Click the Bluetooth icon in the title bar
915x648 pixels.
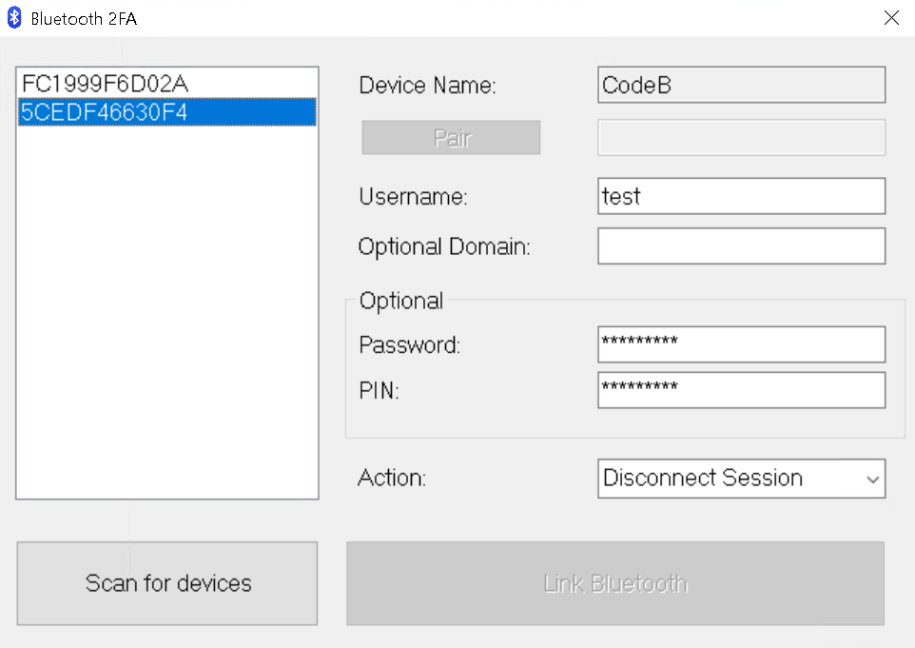pyautogui.click(x=13, y=17)
